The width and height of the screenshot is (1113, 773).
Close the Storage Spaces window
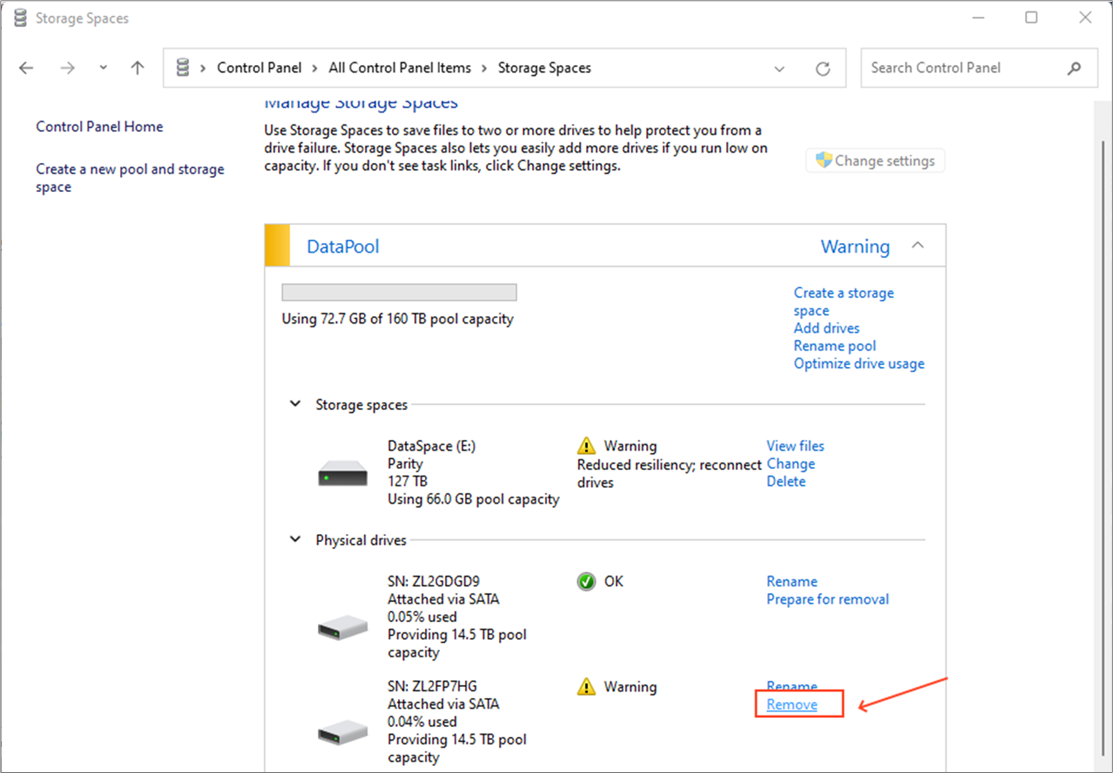pyautogui.click(x=1085, y=18)
